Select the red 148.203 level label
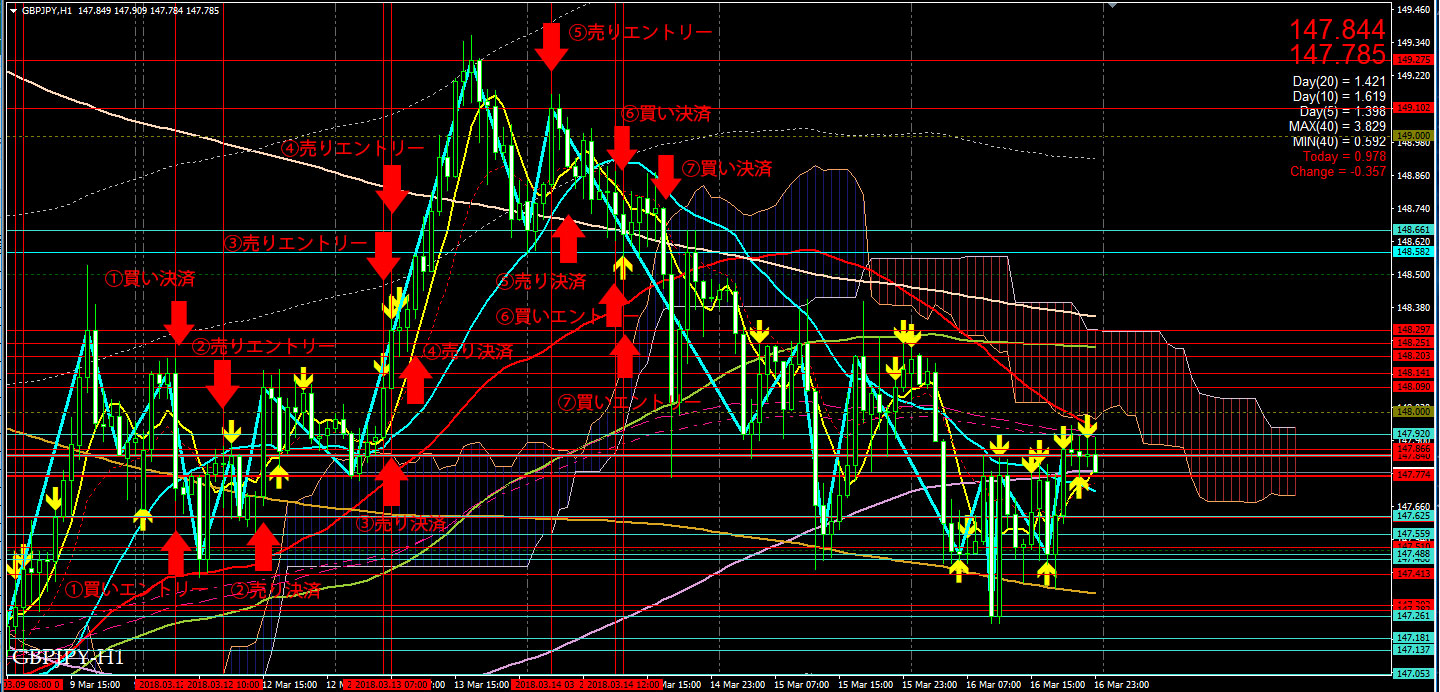Screen dimensions: 1440x692 point(1412,356)
